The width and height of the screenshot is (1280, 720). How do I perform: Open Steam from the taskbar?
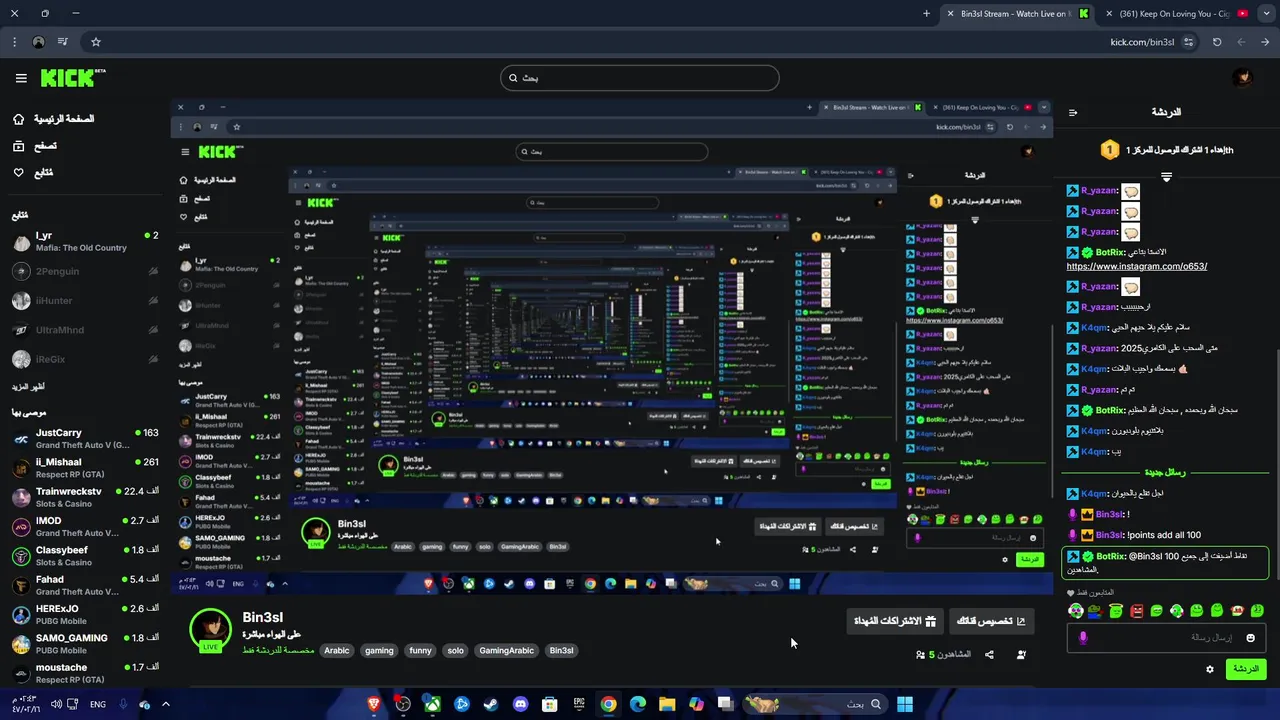[x=491, y=704]
